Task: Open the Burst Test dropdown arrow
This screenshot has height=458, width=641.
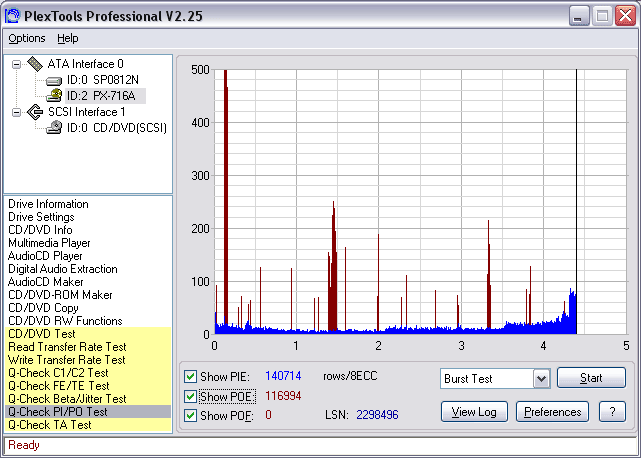Action: coord(541,379)
